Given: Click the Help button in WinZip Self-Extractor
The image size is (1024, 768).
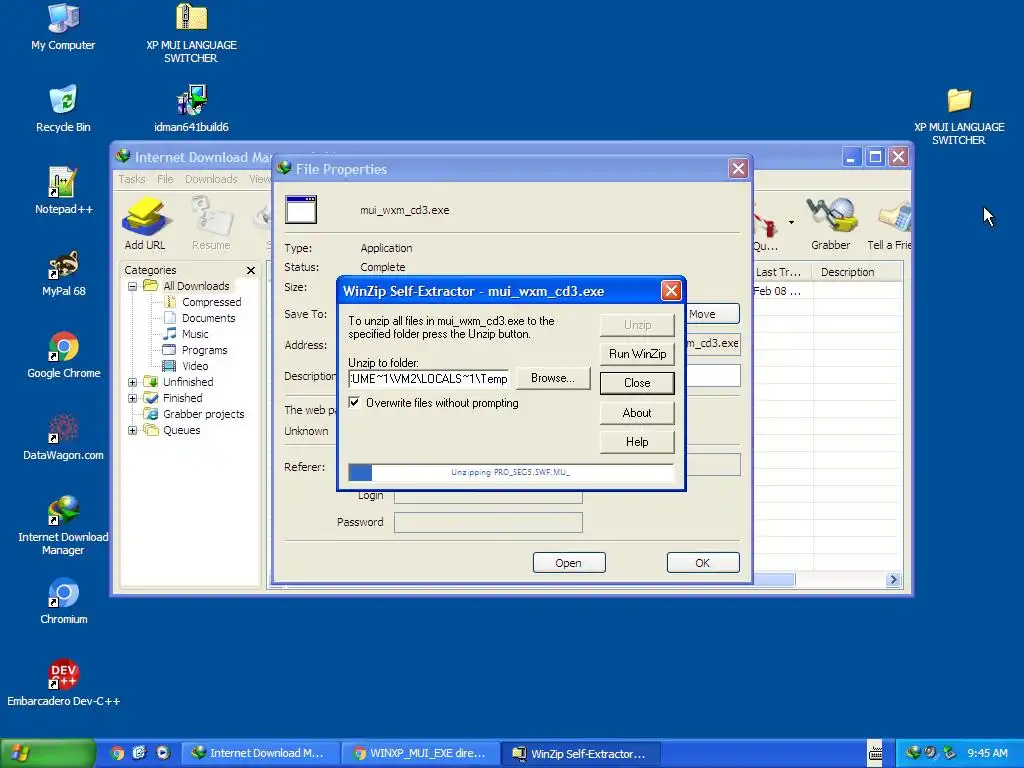Looking at the screenshot, I should 637,442.
